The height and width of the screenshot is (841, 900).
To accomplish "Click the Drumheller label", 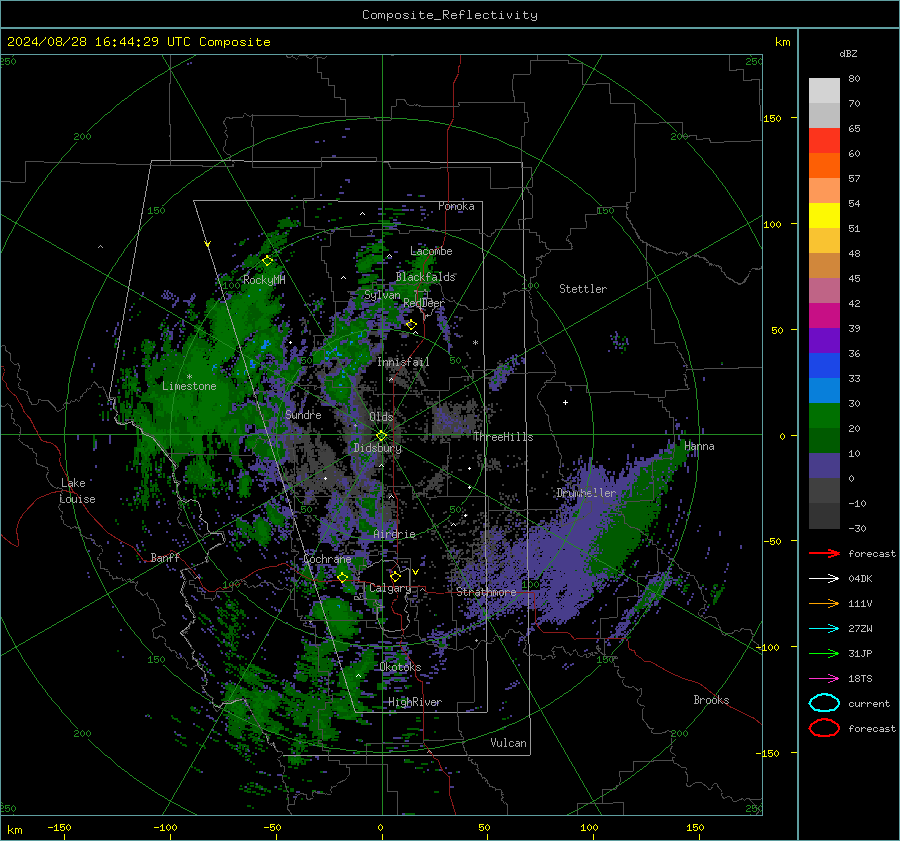I will coord(586,493).
